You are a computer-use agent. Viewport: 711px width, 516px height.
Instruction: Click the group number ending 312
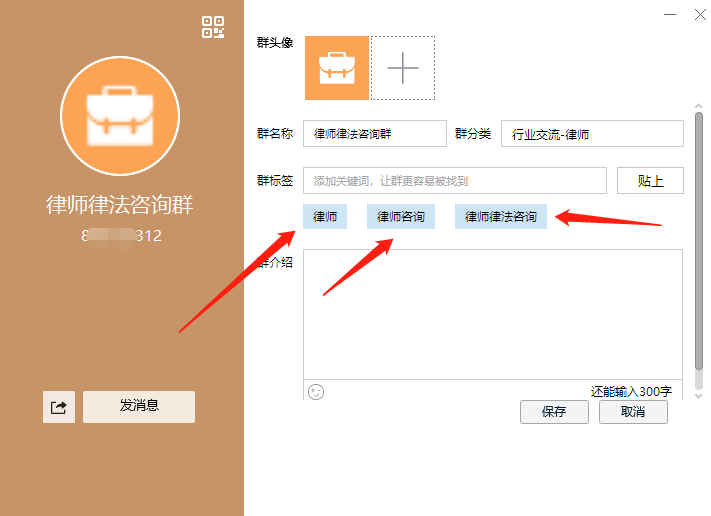pyautogui.click(x=121, y=236)
